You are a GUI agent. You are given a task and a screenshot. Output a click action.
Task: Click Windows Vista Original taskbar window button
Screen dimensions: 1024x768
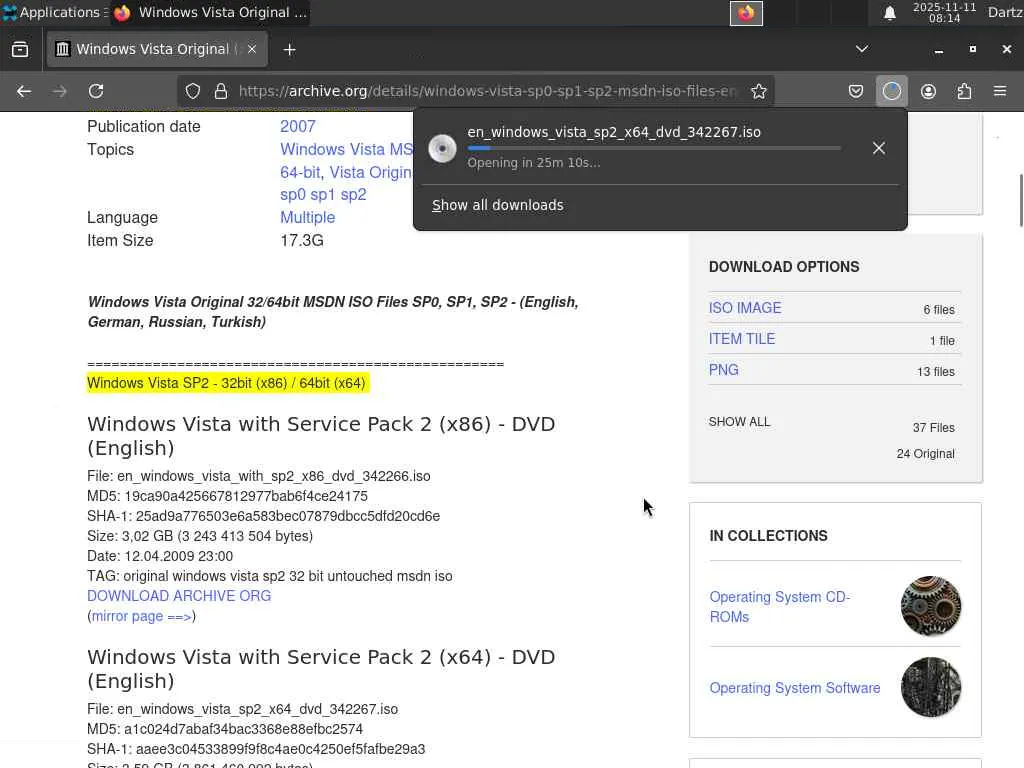[210, 12]
